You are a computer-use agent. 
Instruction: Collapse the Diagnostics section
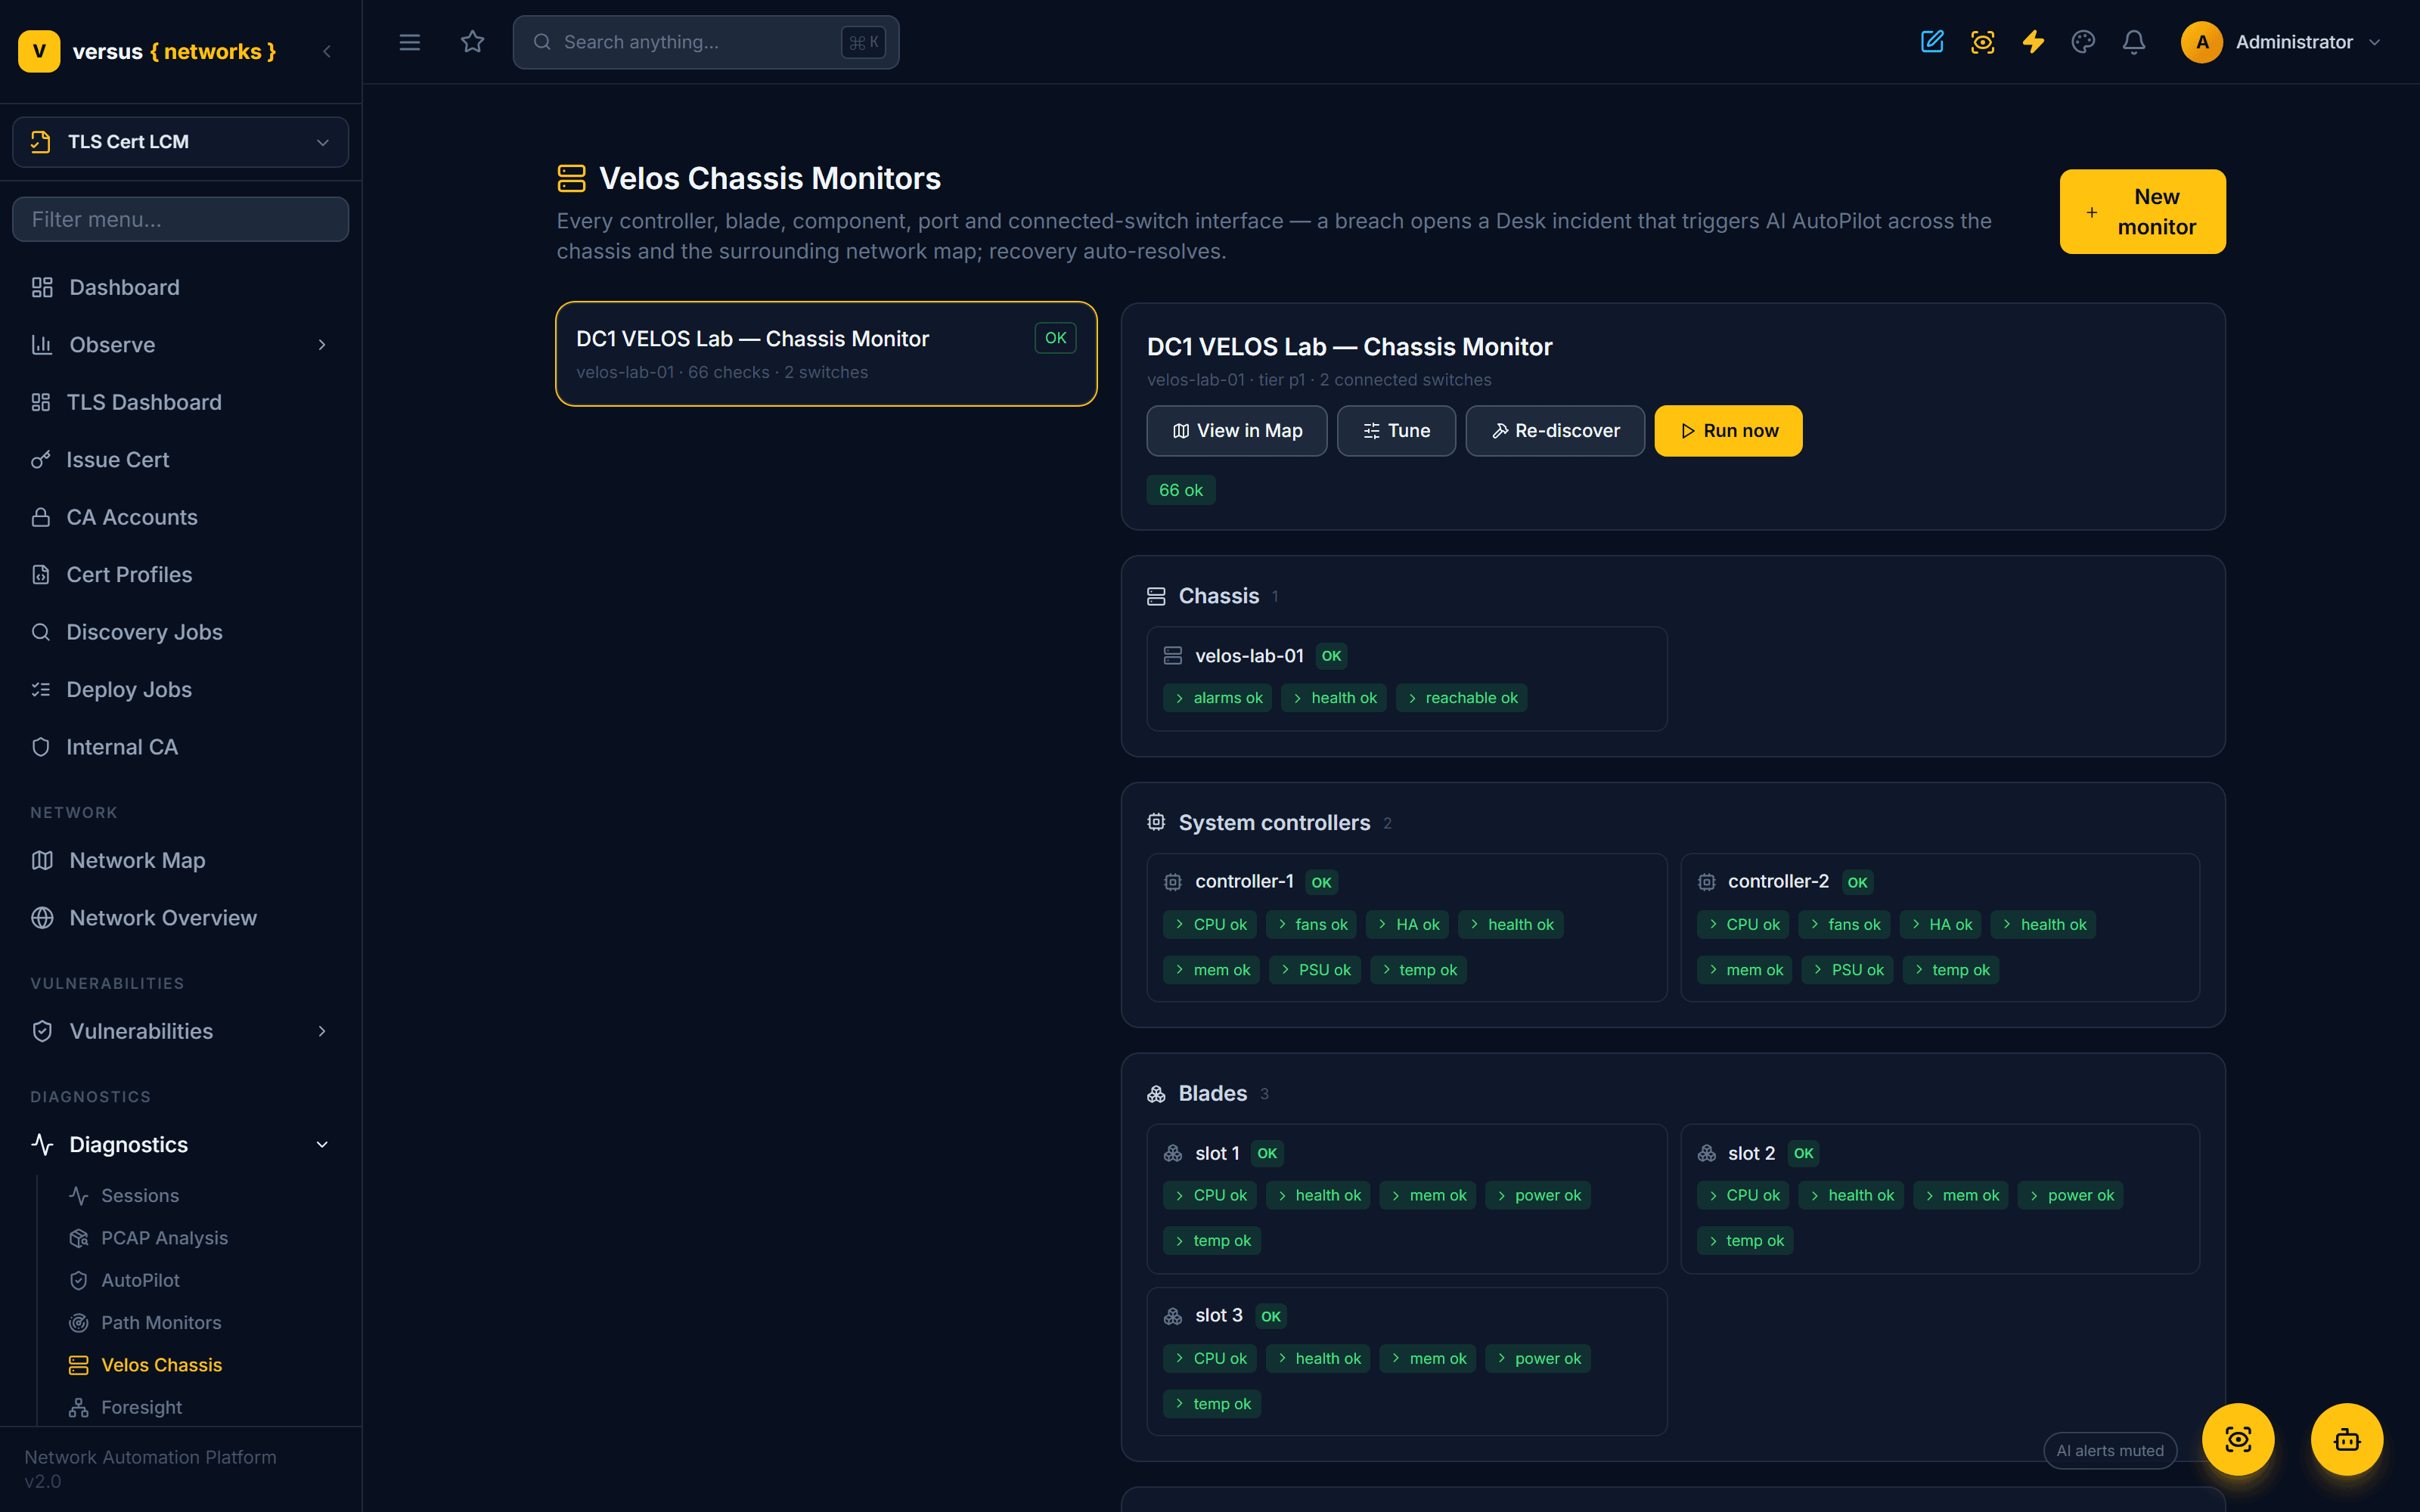tap(322, 1145)
